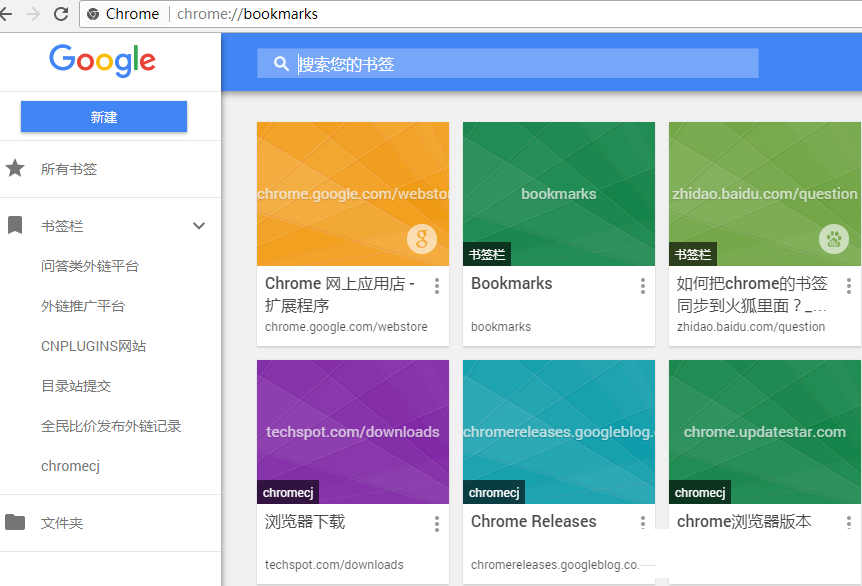Click the Chrome icon in the address bar
862x586 pixels.
point(93,14)
